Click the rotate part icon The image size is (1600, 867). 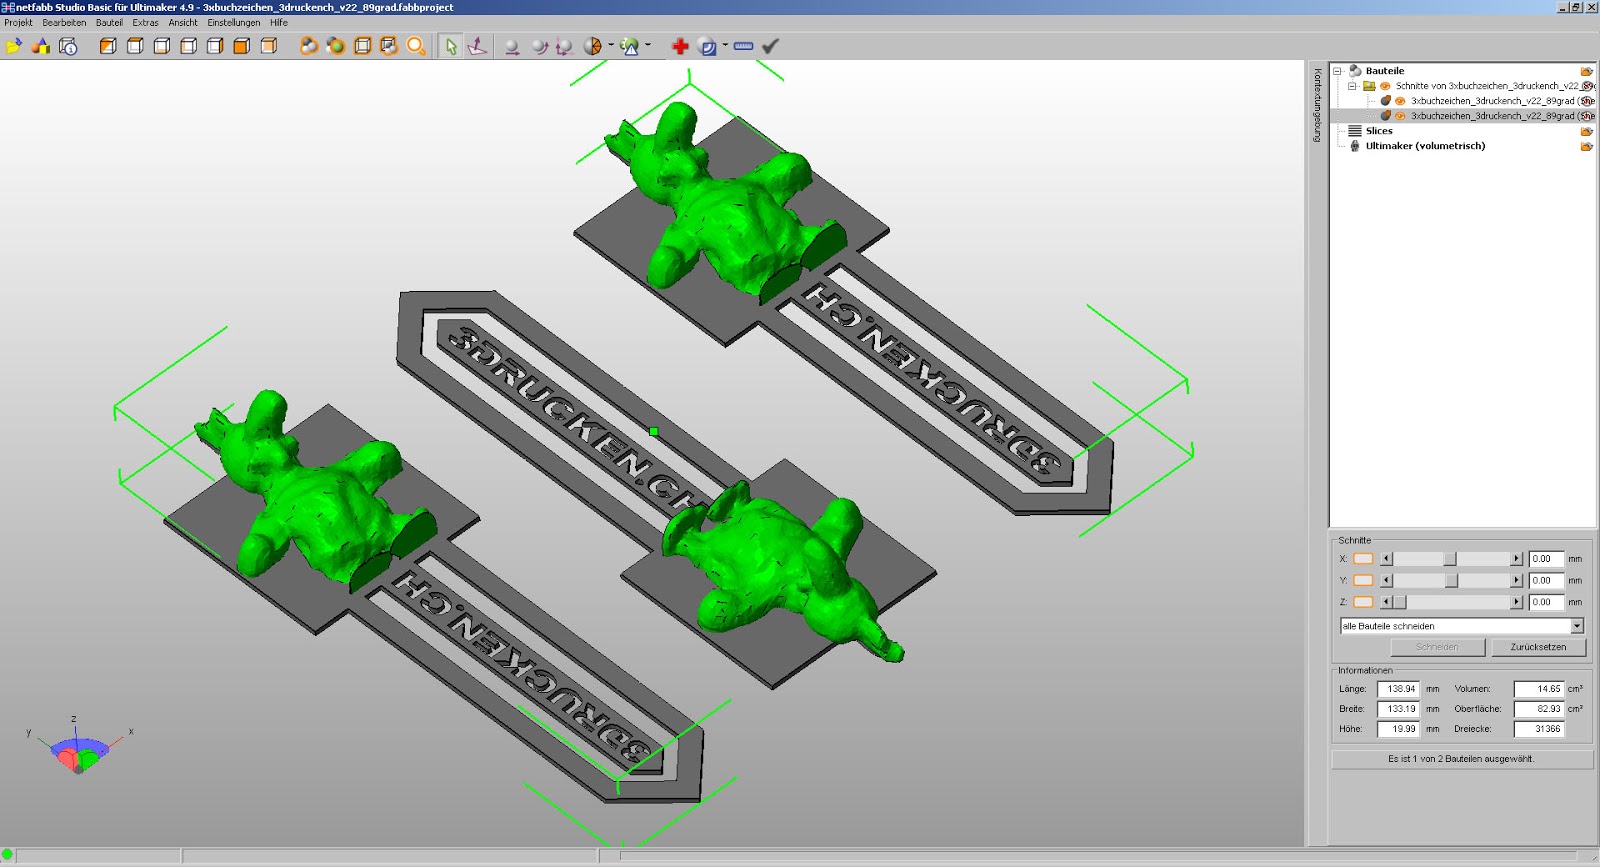pos(539,46)
